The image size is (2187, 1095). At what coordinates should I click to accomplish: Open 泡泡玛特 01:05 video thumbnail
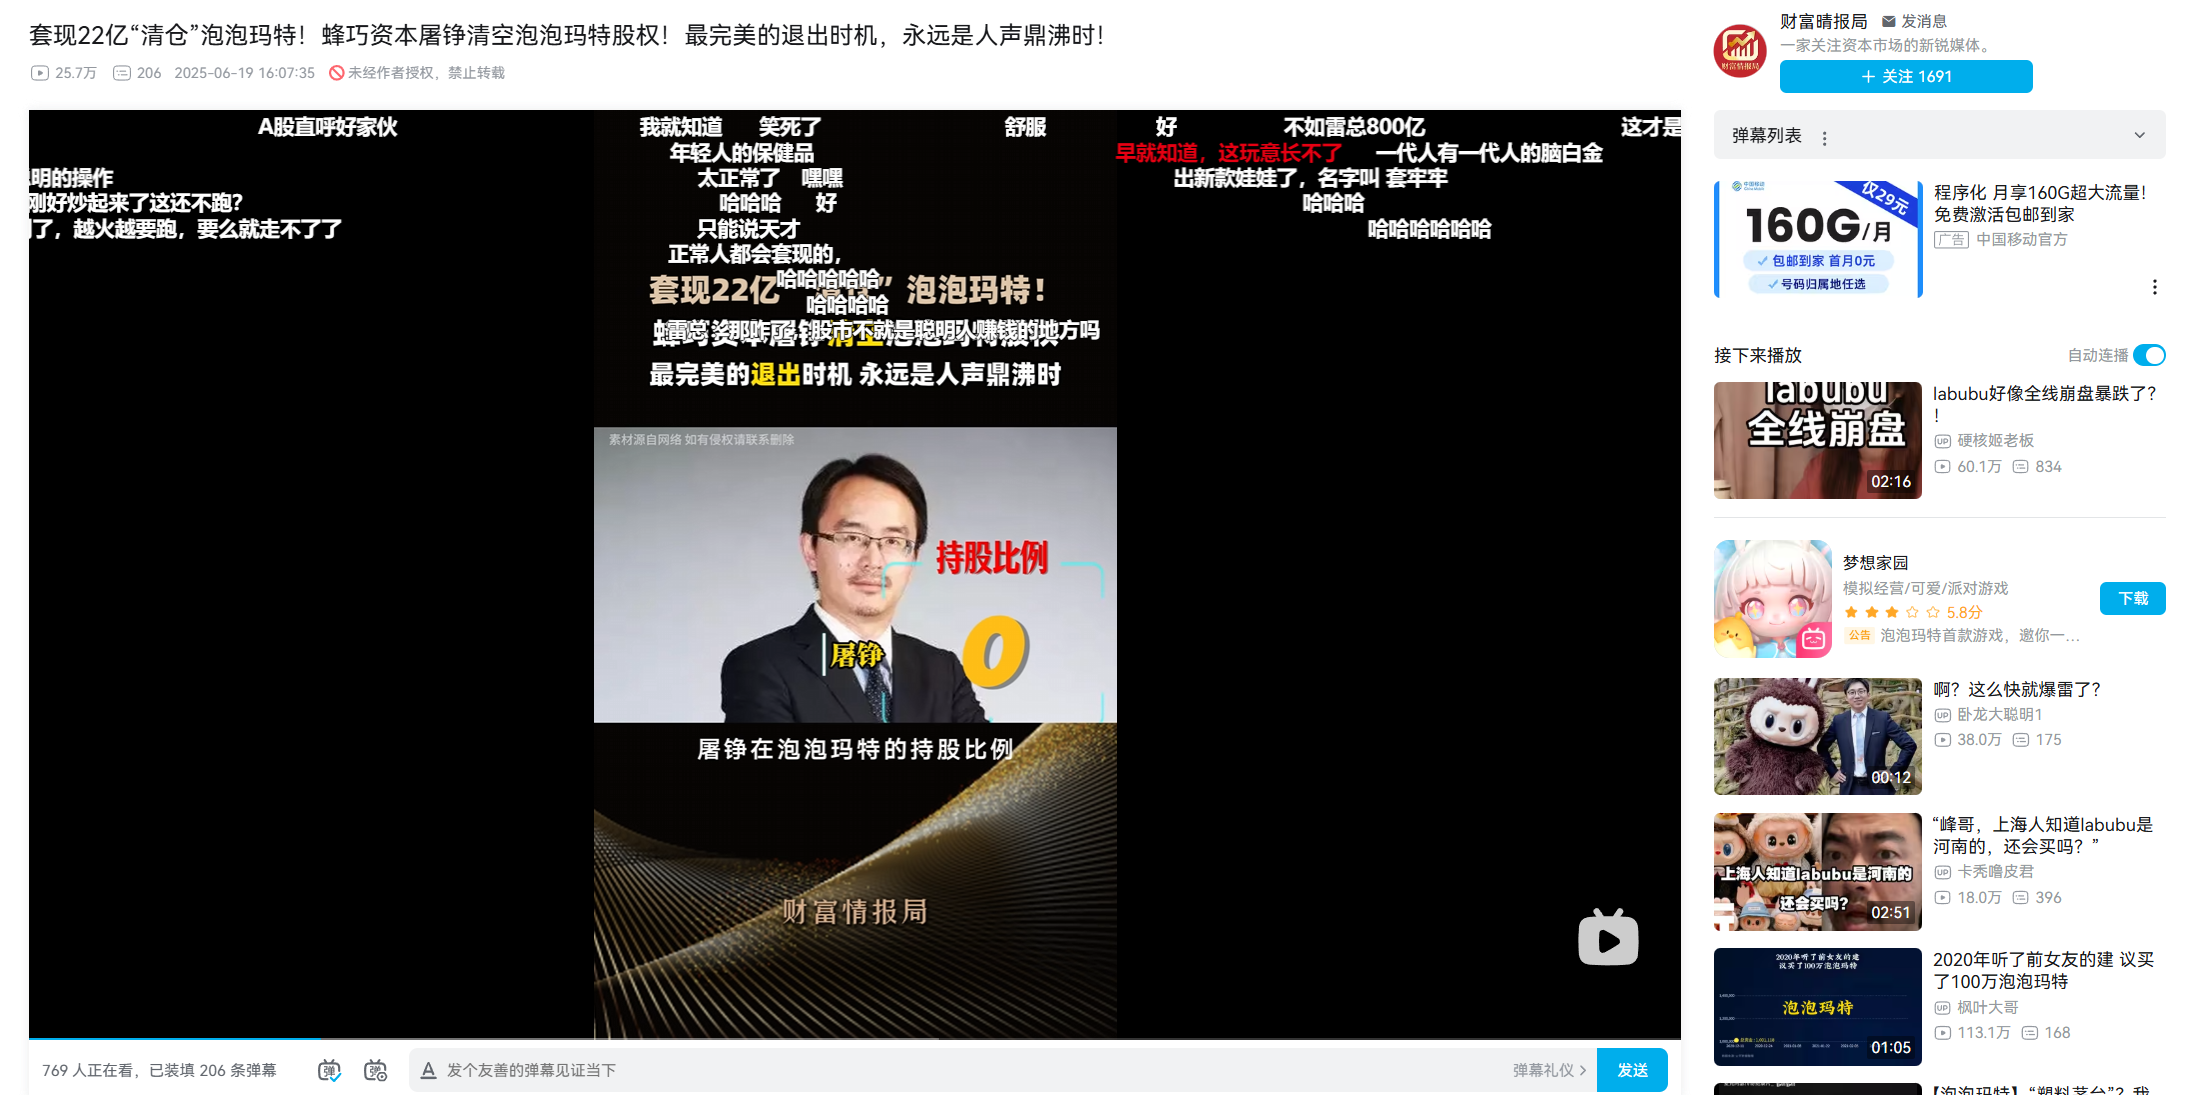[x=1818, y=1007]
